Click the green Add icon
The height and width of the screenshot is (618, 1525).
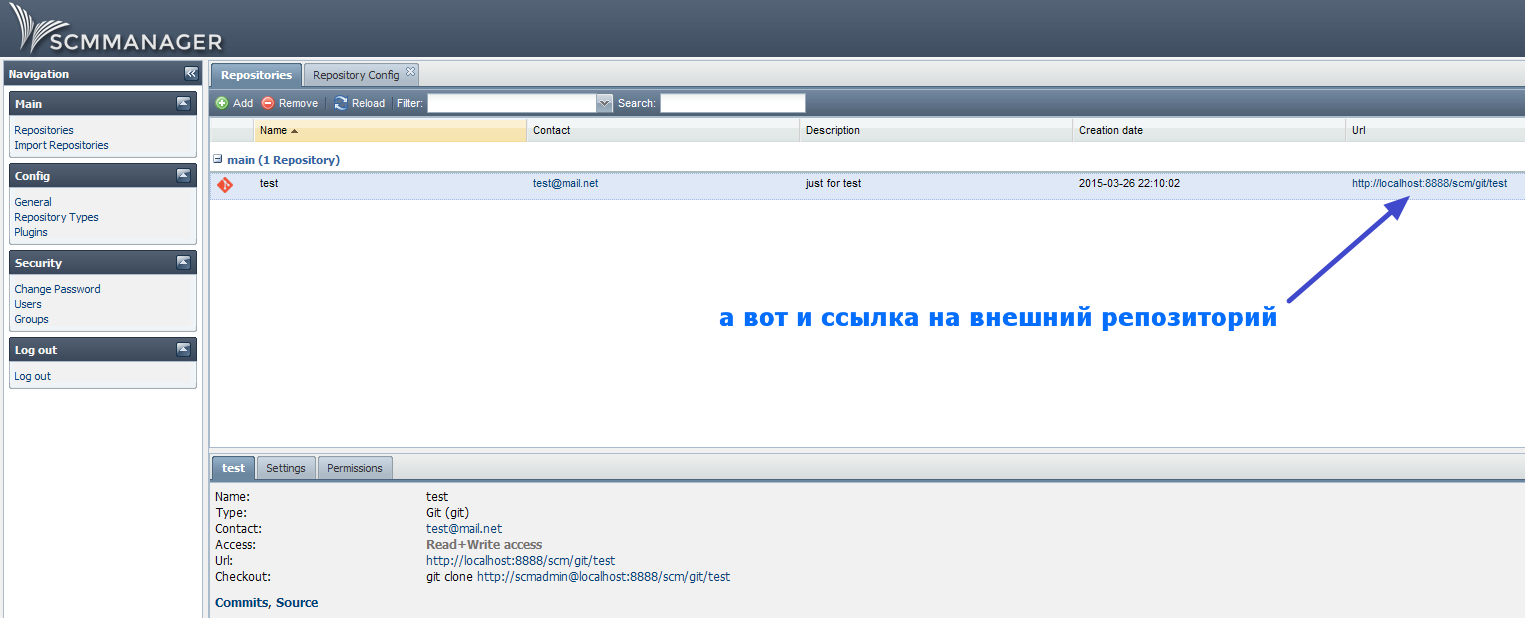[222, 103]
